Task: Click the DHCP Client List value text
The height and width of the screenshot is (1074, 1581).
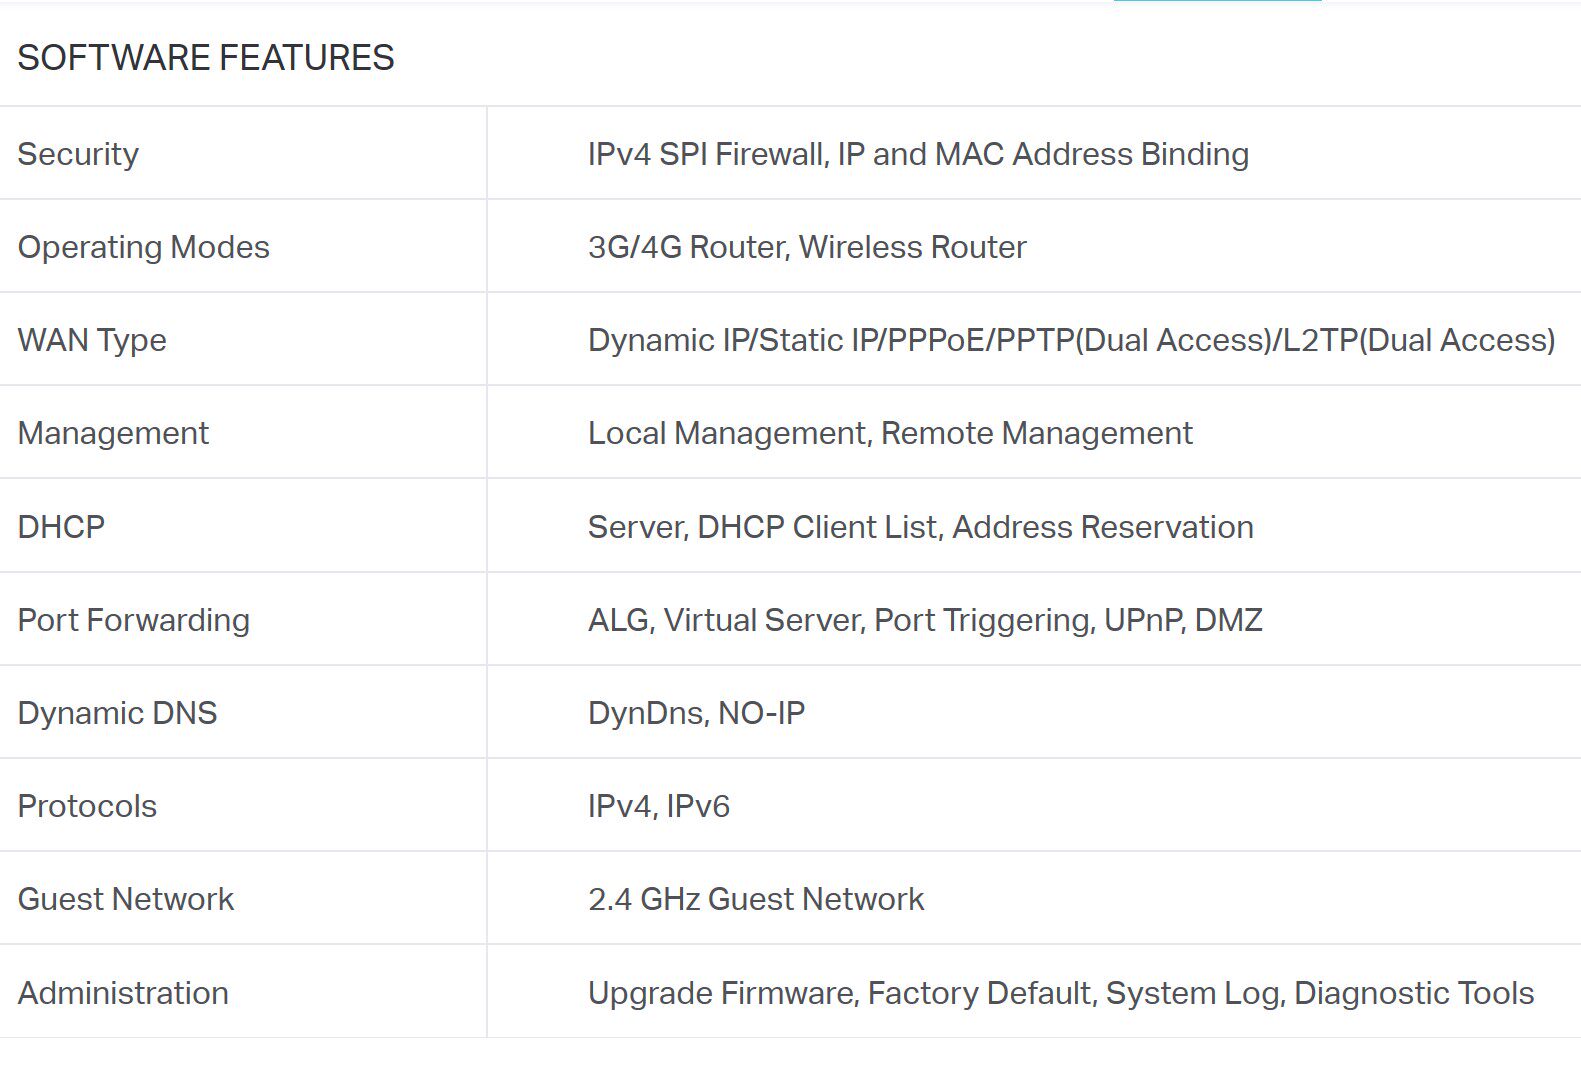Action: coord(920,527)
